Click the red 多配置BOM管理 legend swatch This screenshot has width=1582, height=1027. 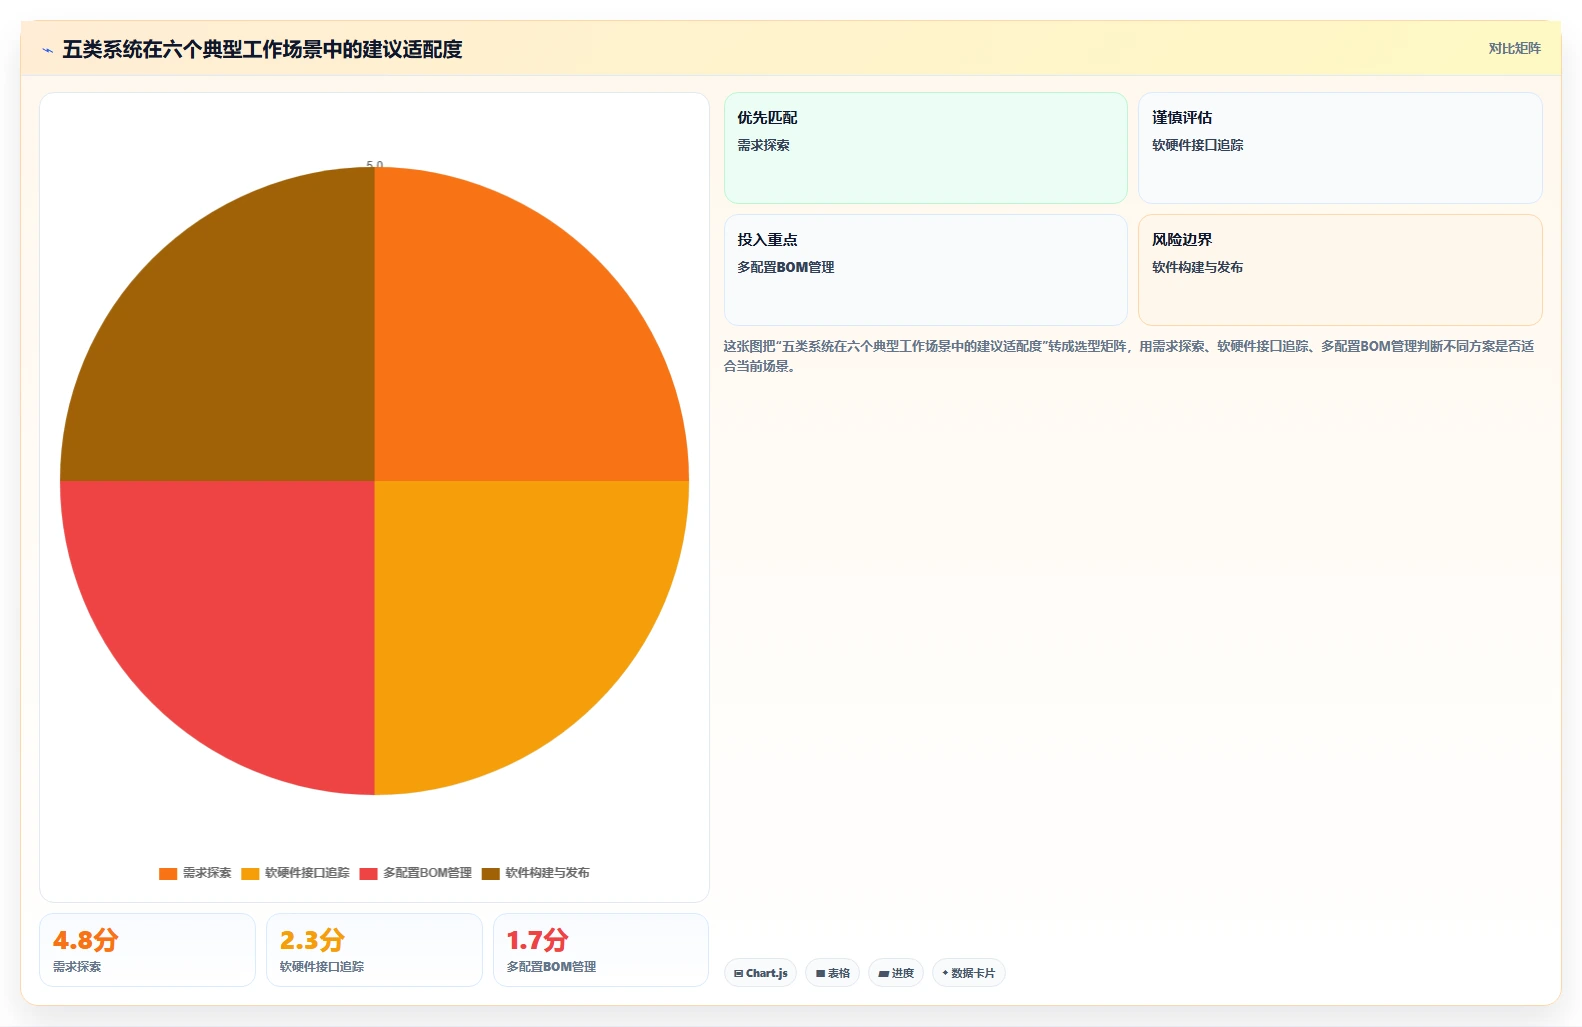pyautogui.click(x=369, y=873)
